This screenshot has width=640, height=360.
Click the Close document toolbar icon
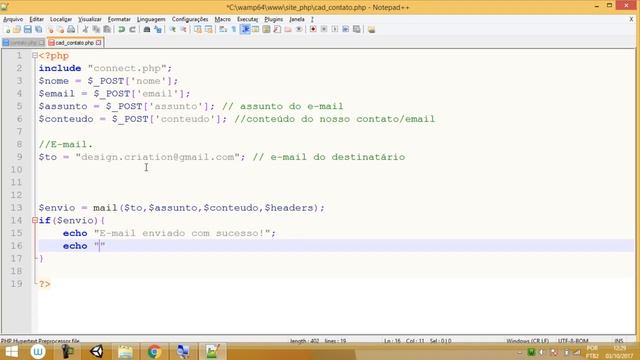50,29
